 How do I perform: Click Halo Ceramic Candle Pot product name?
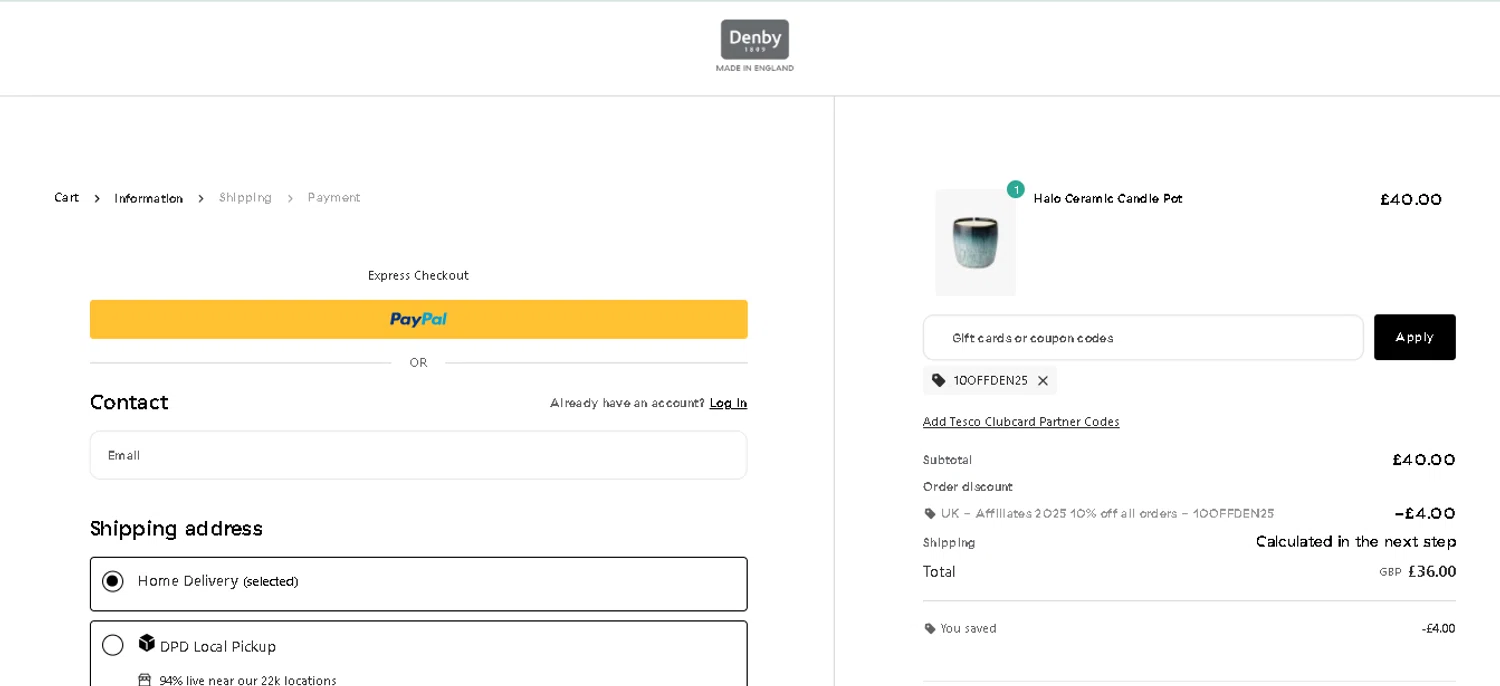tap(1108, 199)
